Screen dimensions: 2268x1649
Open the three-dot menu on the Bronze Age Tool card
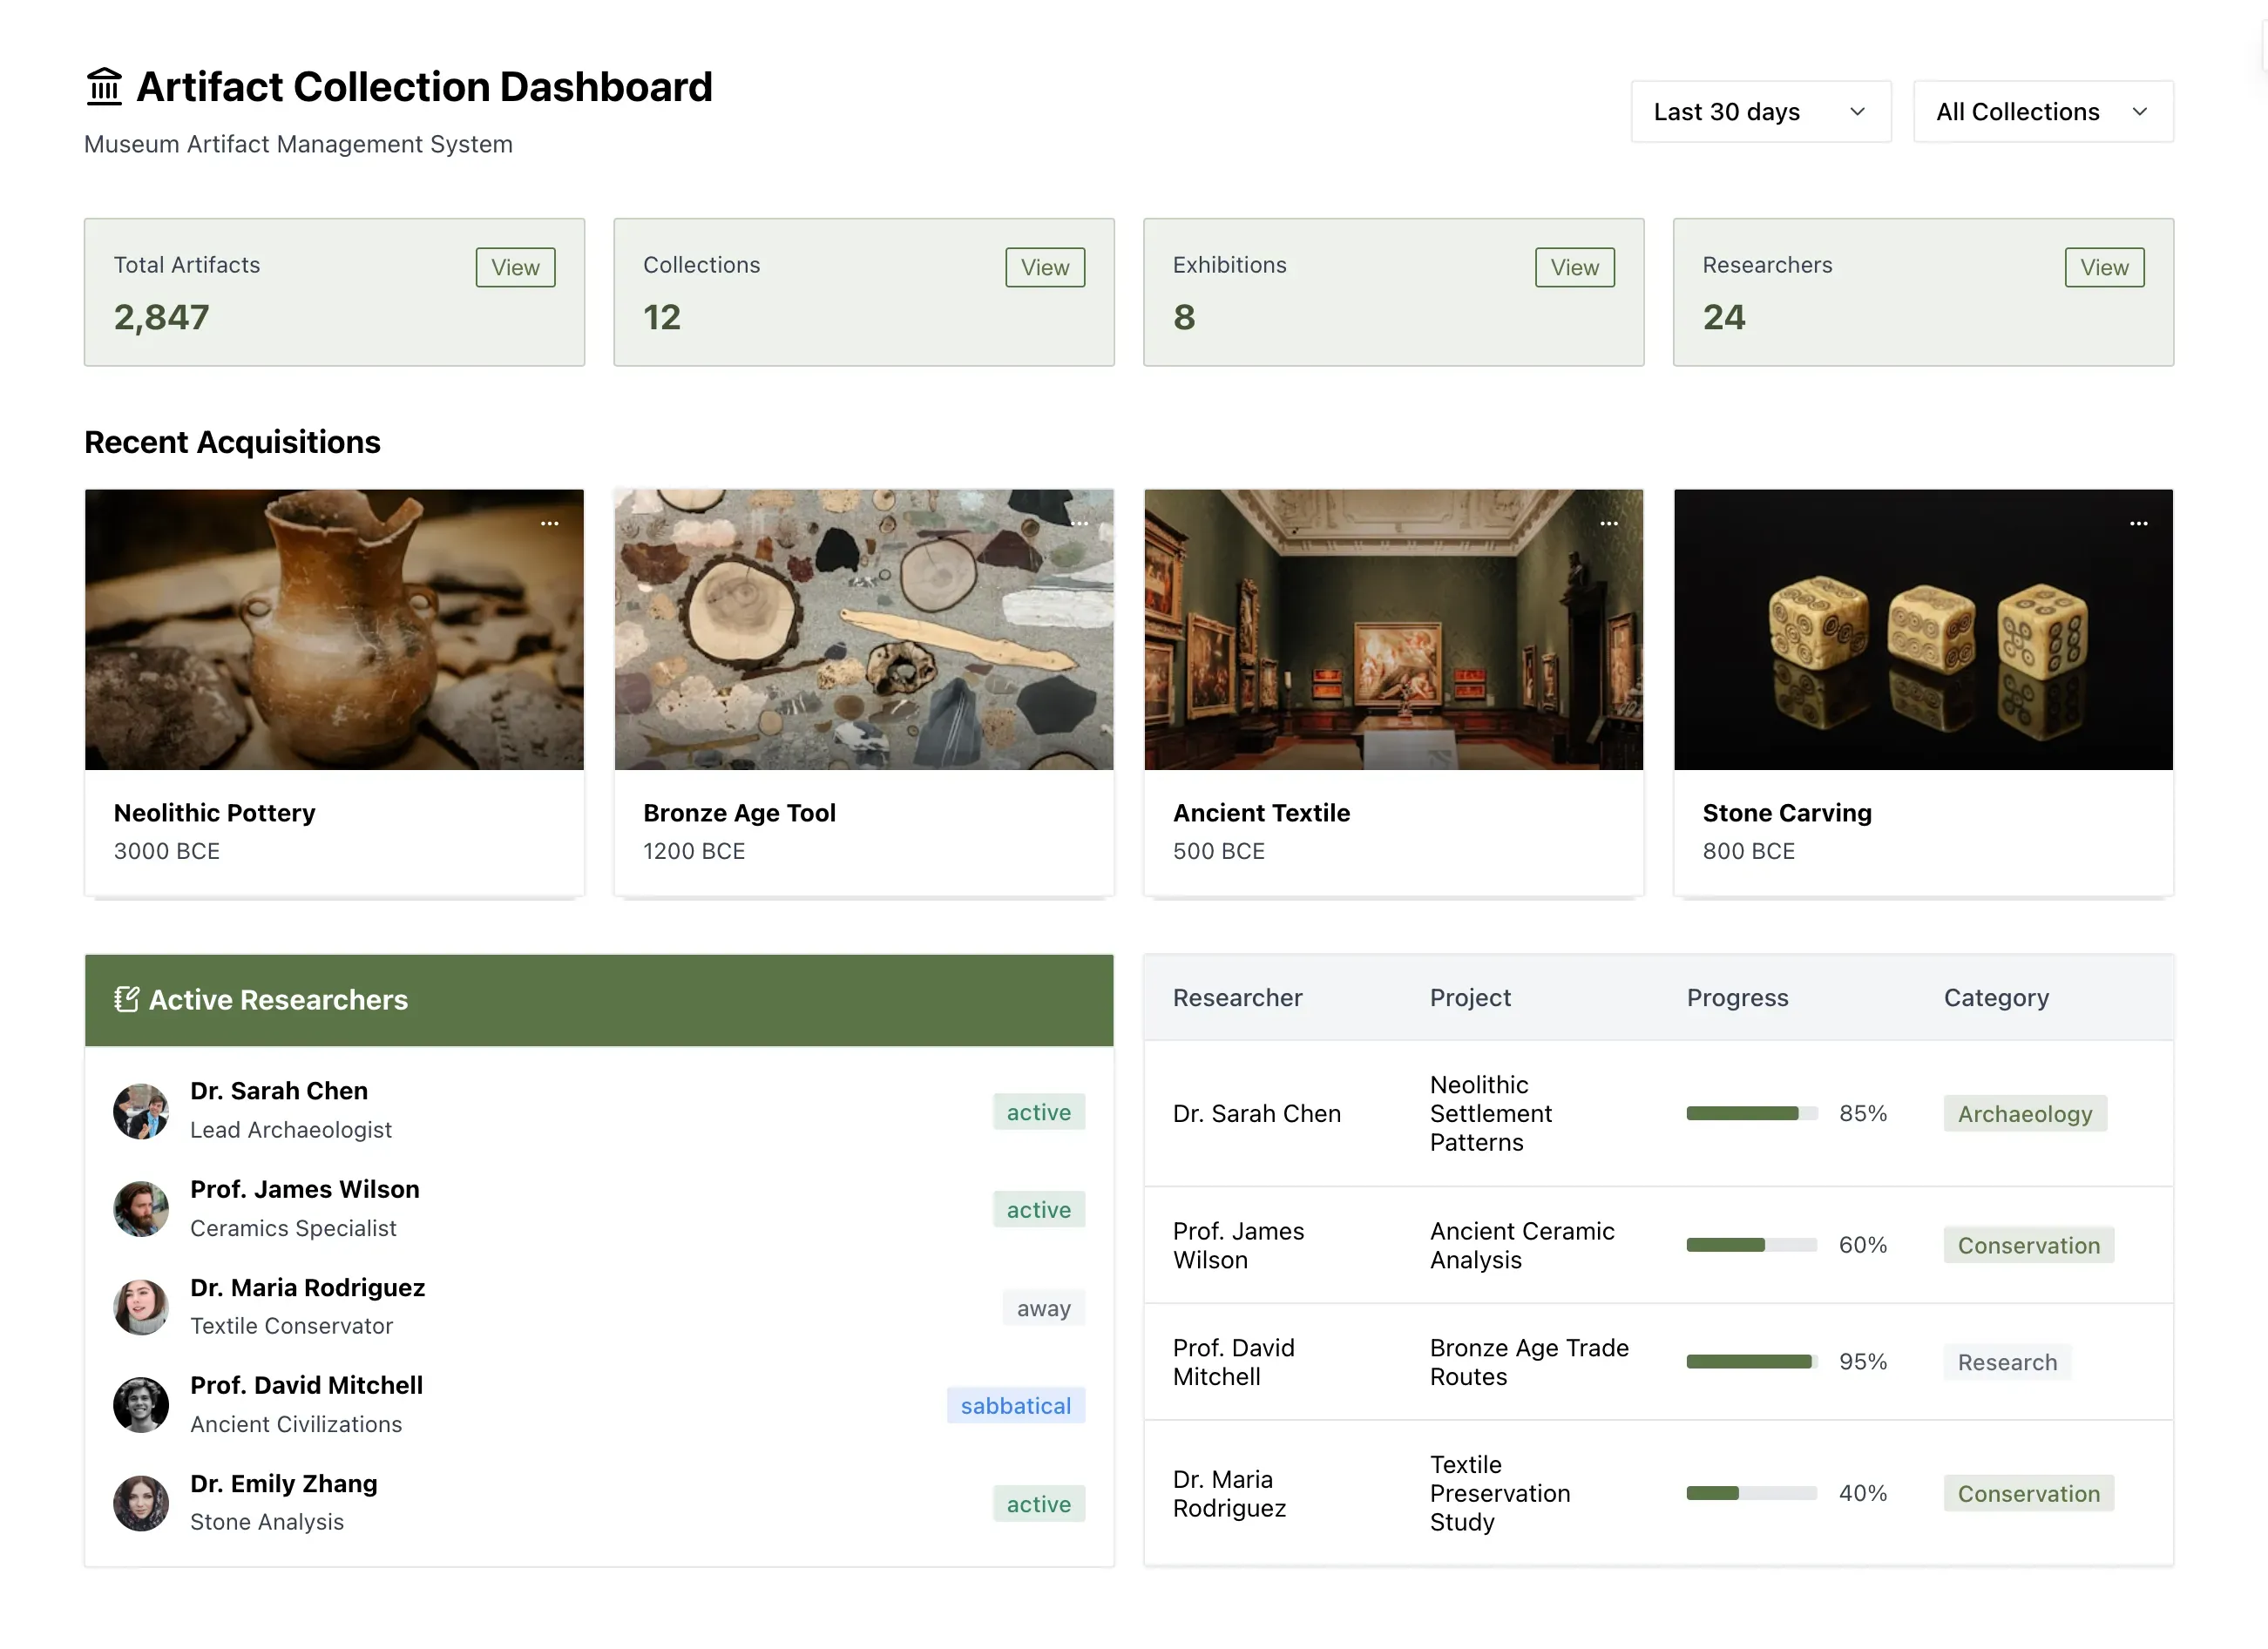click(x=1079, y=524)
